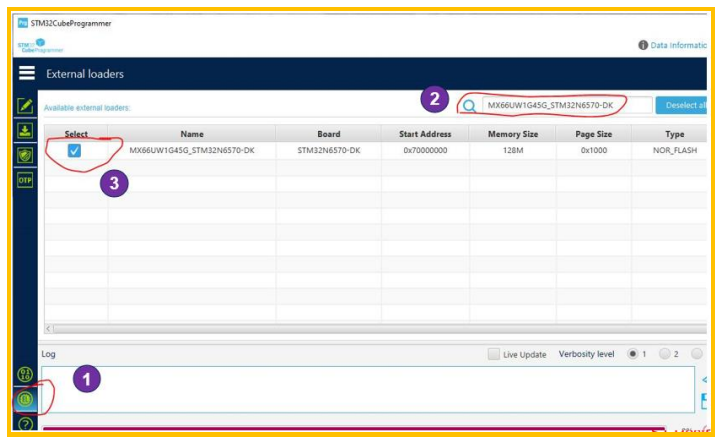Click the STM32N6570-DK board cell
728x443 pixels.
[x=329, y=150]
